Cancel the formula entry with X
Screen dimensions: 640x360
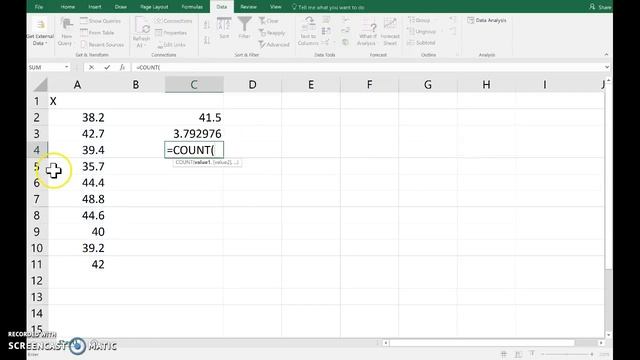coord(91,67)
